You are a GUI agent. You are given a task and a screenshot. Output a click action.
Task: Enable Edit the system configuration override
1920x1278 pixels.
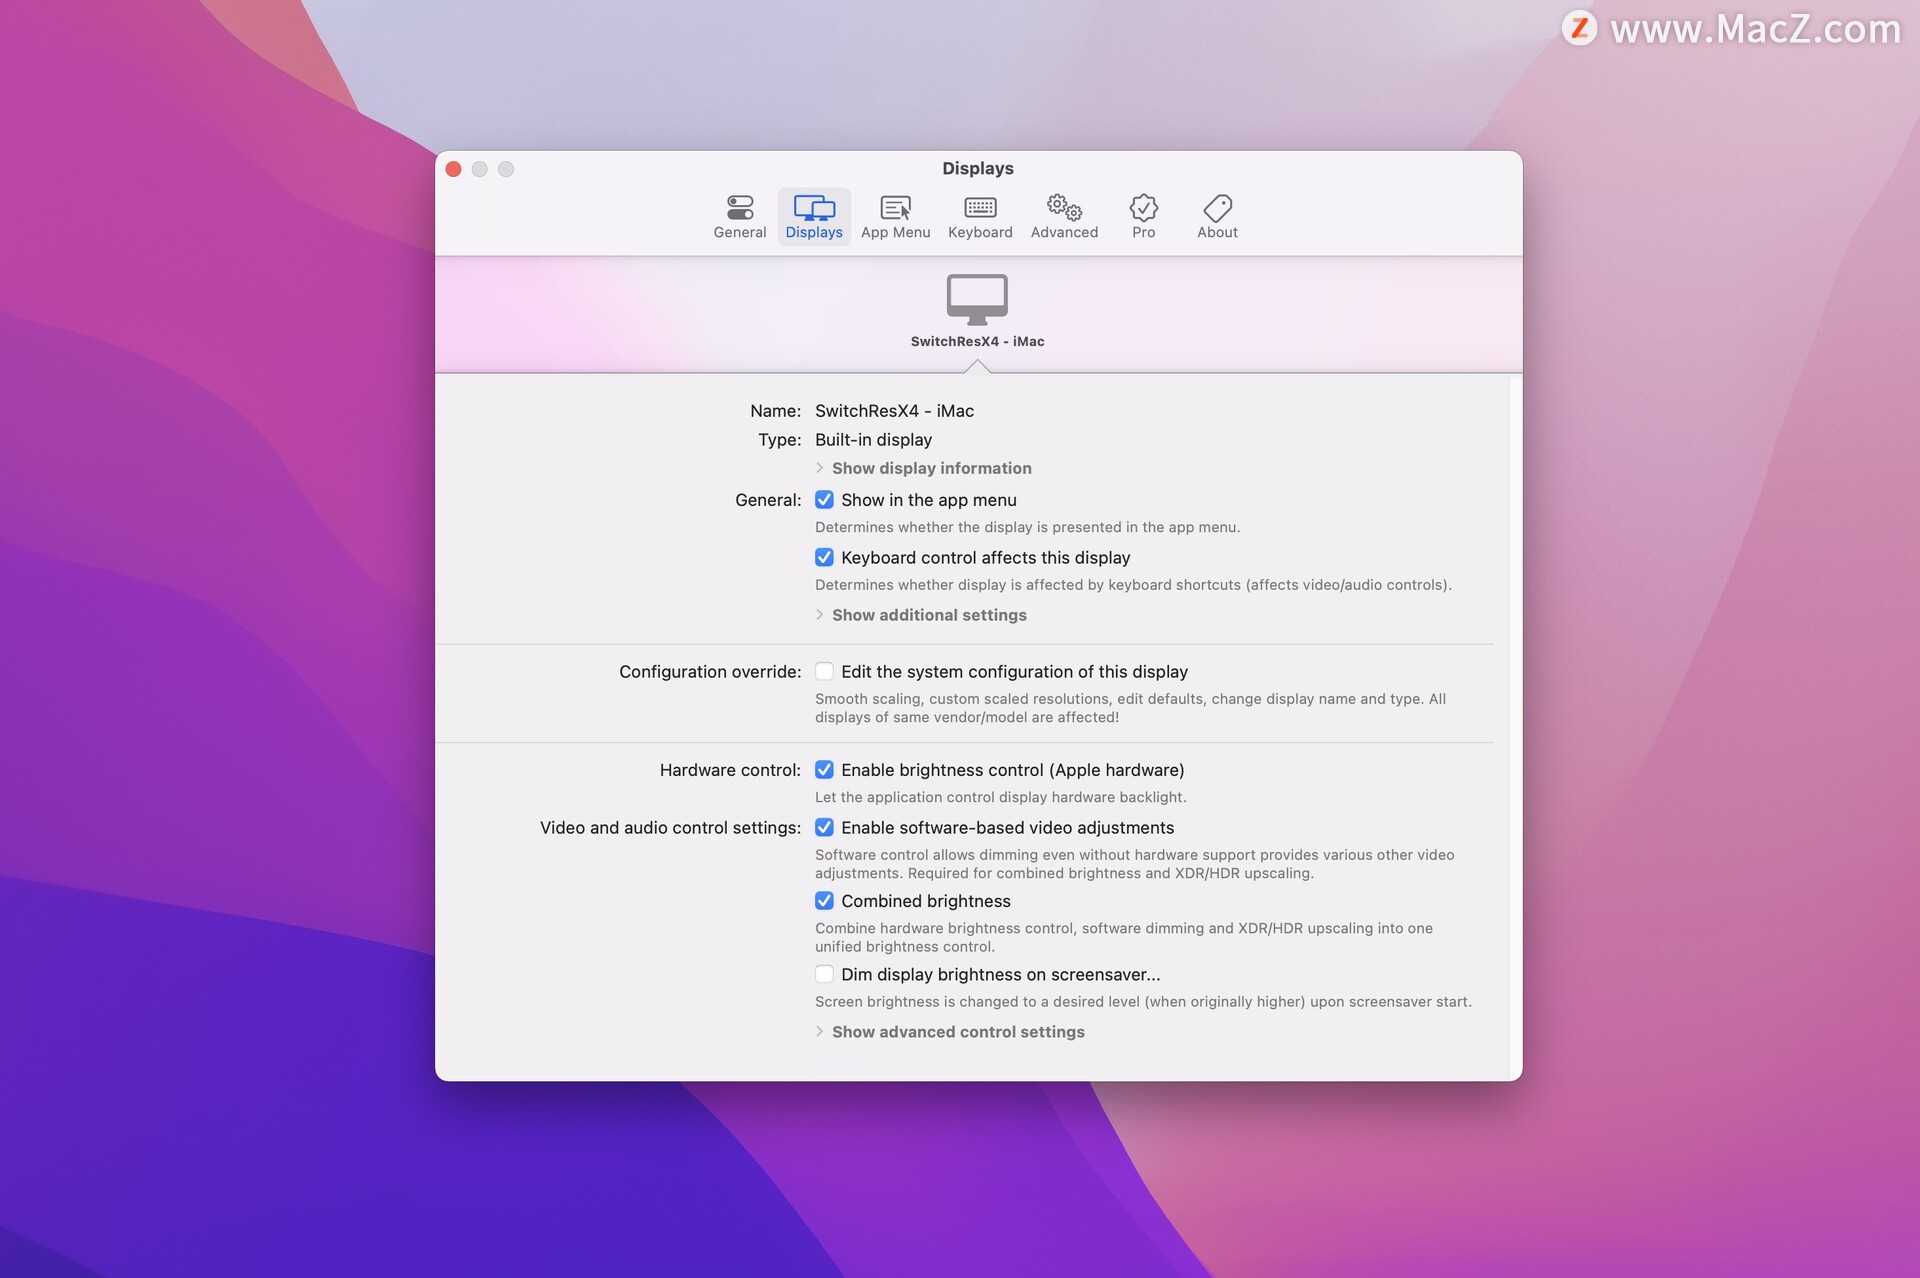[x=823, y=670]
